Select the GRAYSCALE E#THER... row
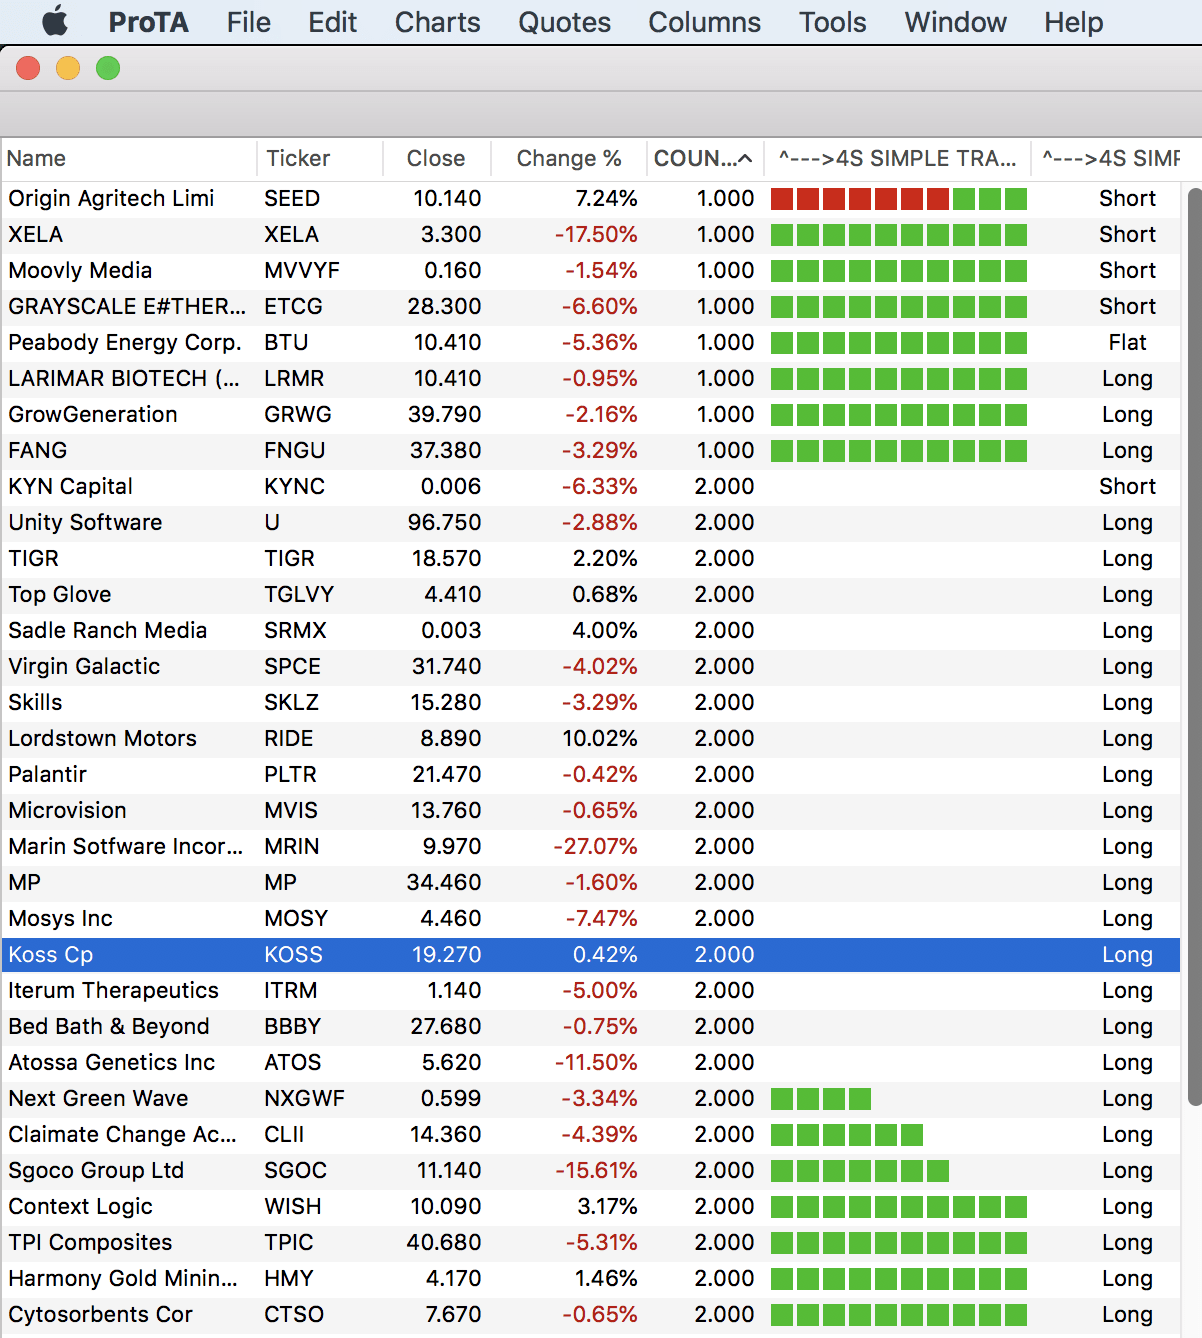 tap(591, 306)
